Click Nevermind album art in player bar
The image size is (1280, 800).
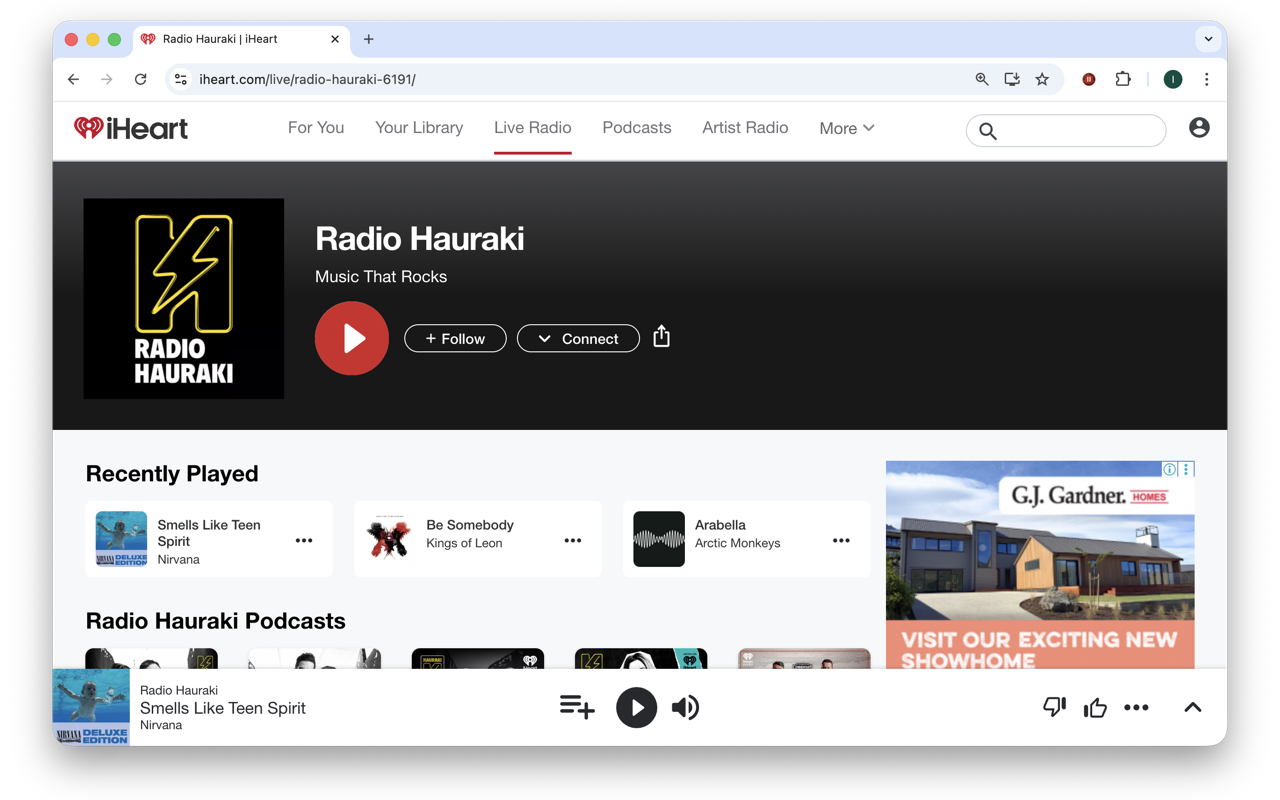click(x=91, y=707)
